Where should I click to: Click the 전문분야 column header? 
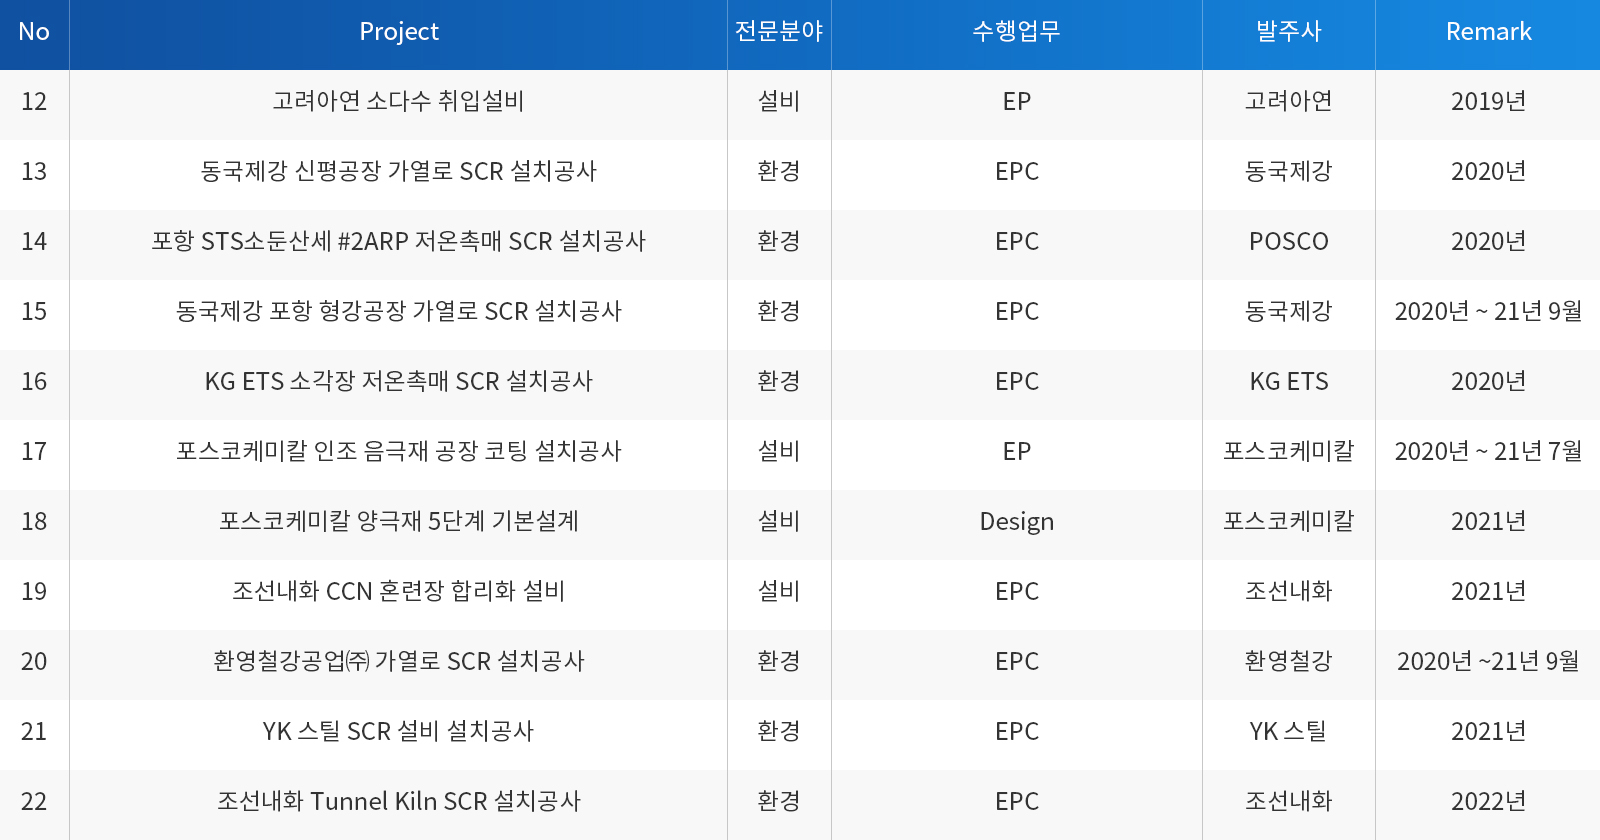point(779,32)
